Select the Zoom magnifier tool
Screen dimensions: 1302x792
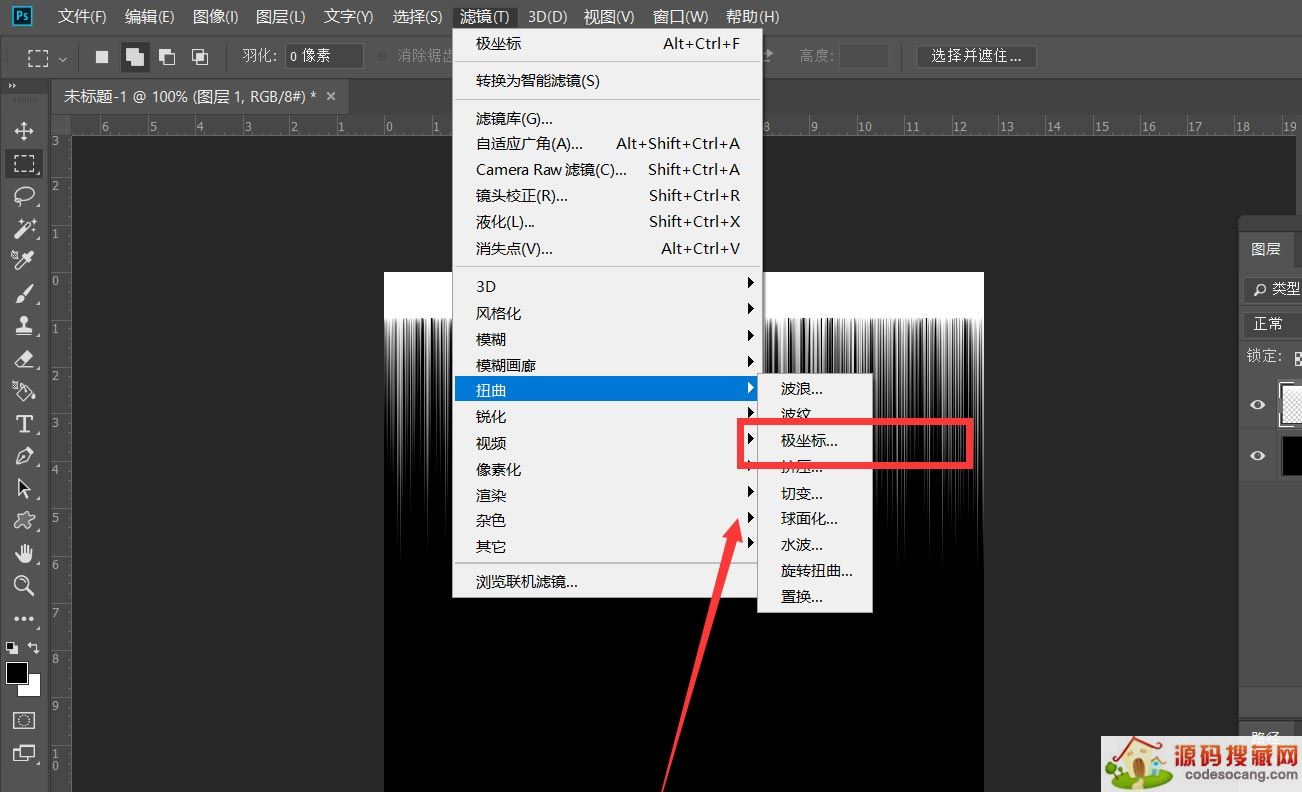click(24, 586)
